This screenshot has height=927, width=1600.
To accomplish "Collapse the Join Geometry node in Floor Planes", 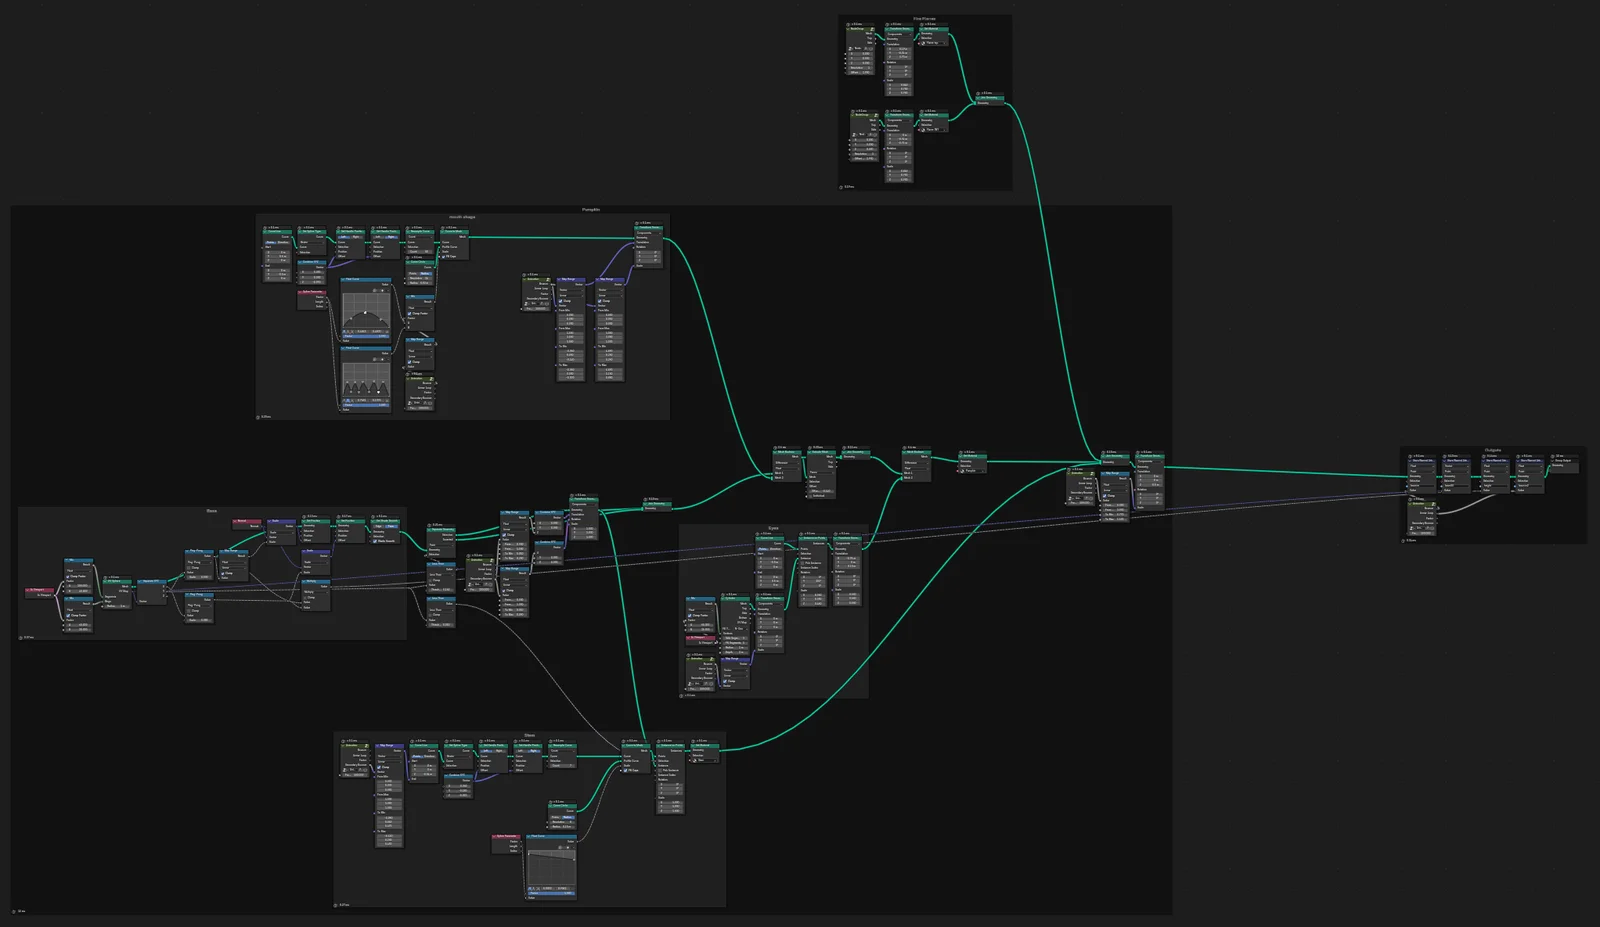I will (979, 98).
